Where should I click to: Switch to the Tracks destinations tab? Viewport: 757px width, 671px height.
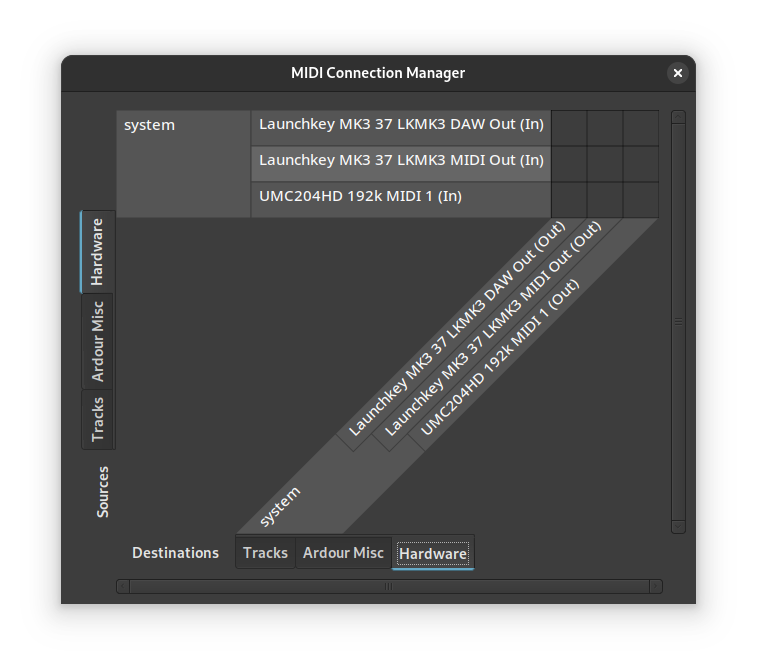(265, 553)
